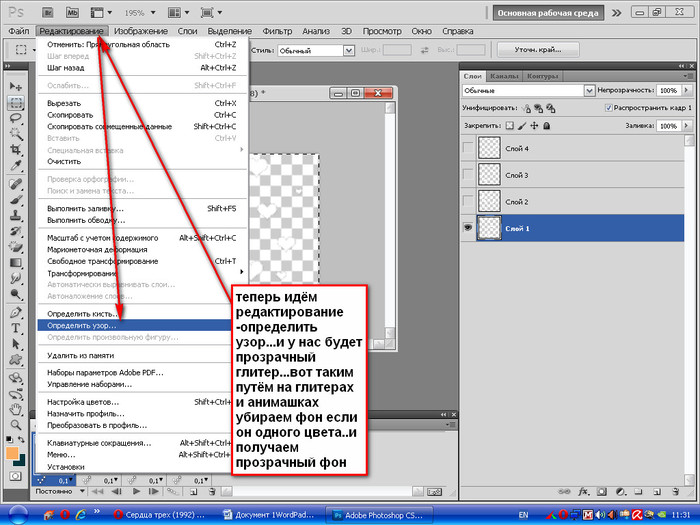Click the orange foreground color swatch
Image resolution: width=700 pixels, height=525 pixels.
(x=13, y=453)
